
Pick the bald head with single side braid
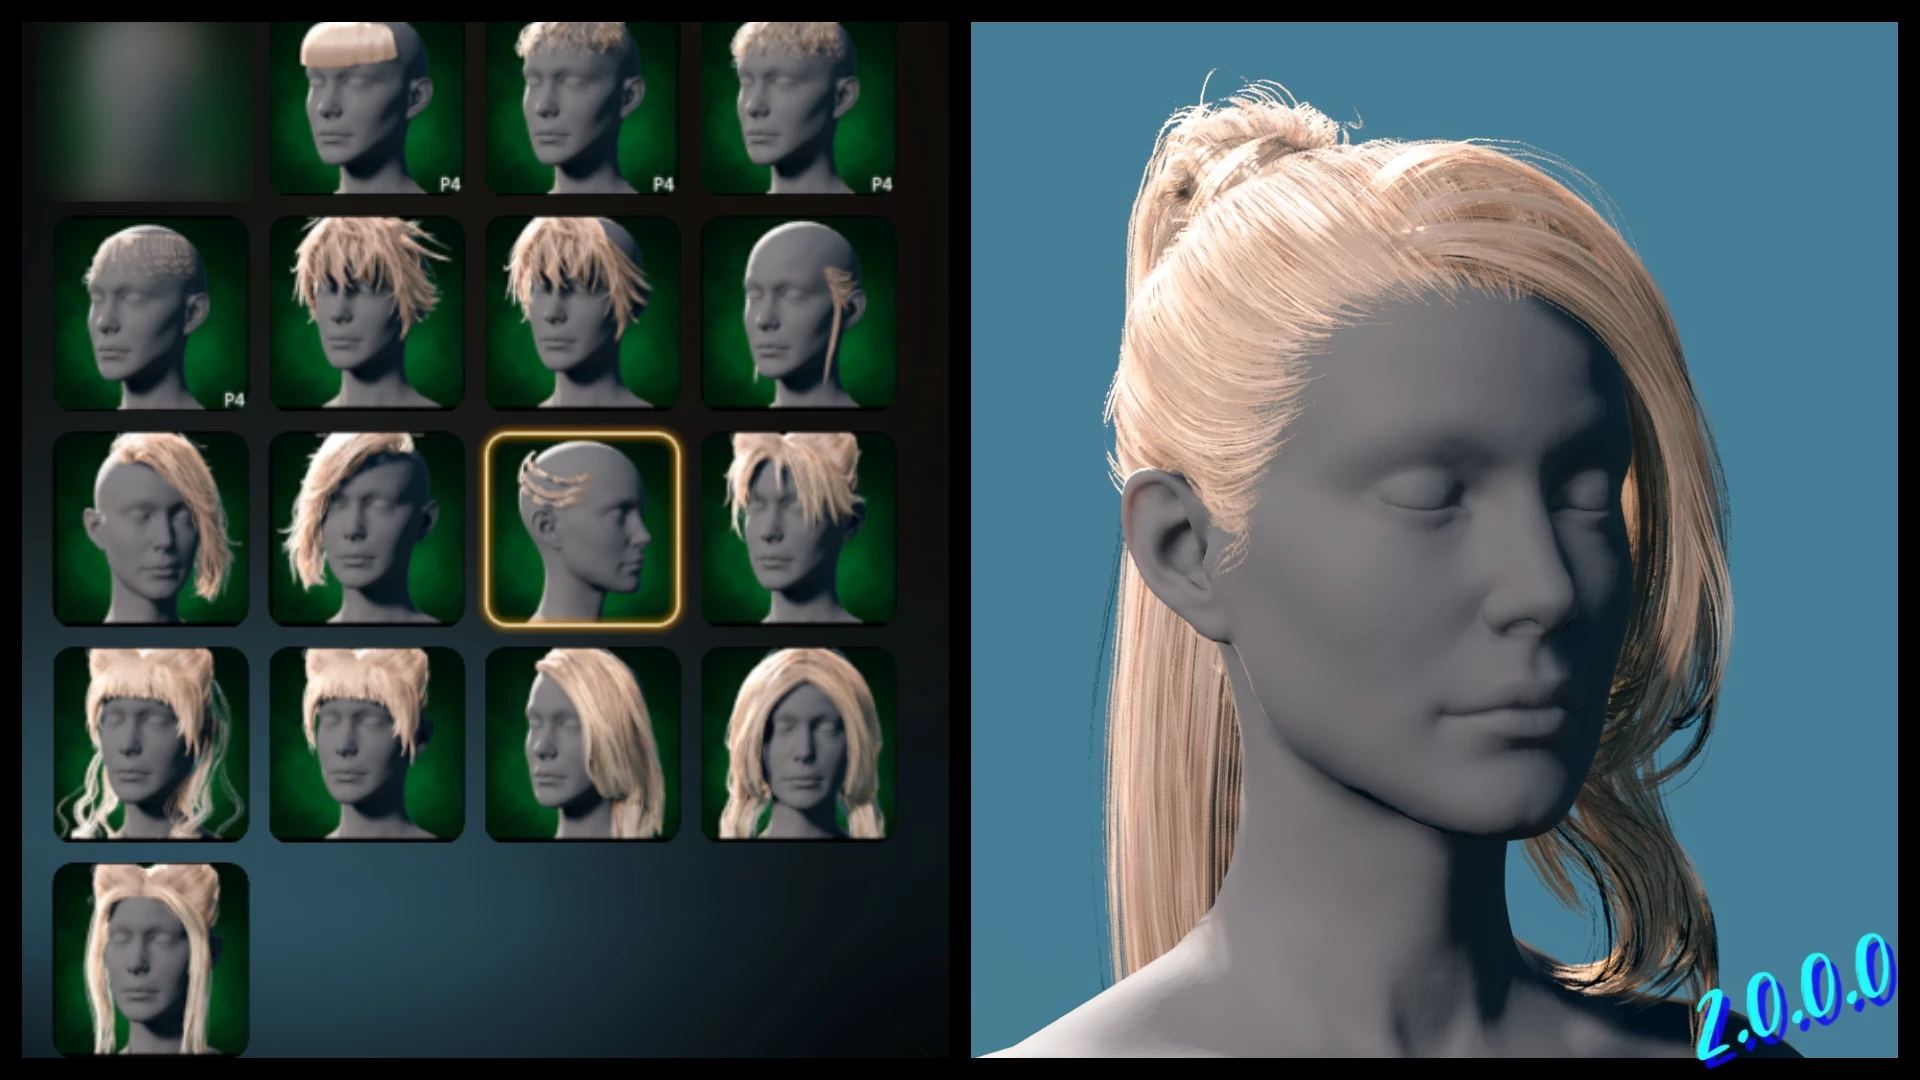point(799,313)
